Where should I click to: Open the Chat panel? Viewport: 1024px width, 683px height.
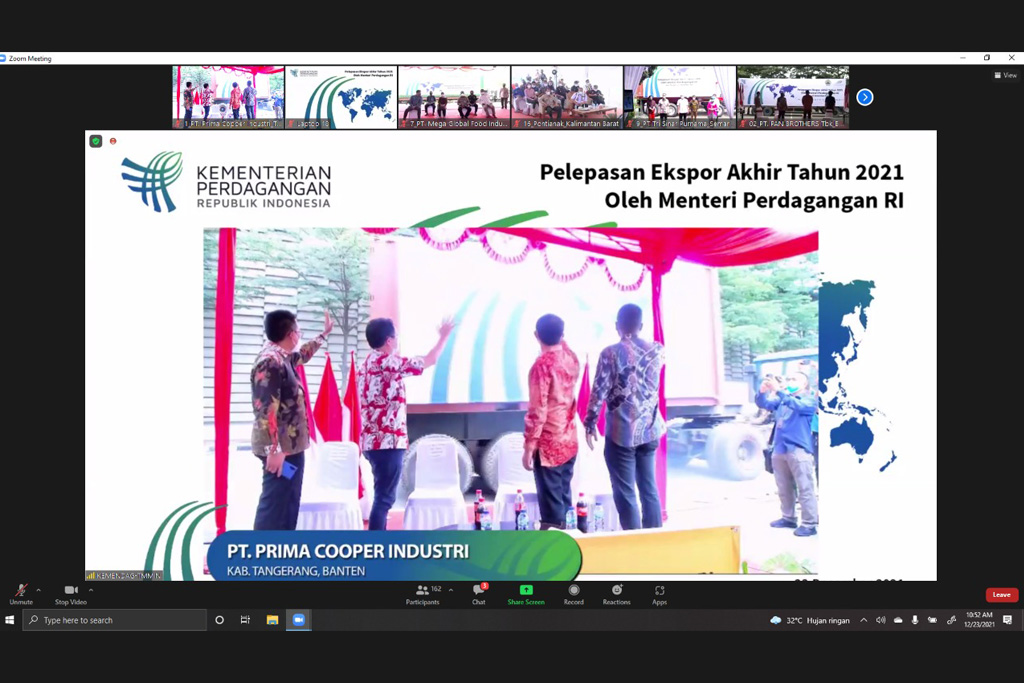pos(478,592)
